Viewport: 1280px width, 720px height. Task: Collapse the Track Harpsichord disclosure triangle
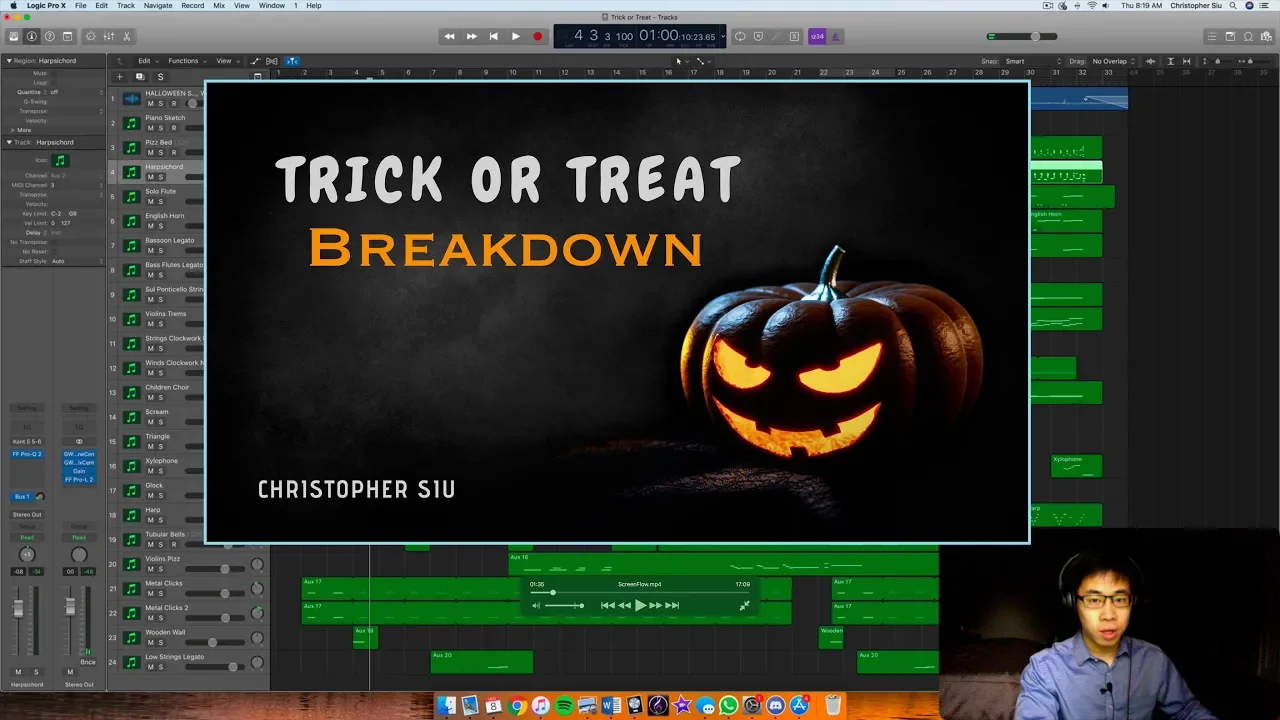point(9,142)
